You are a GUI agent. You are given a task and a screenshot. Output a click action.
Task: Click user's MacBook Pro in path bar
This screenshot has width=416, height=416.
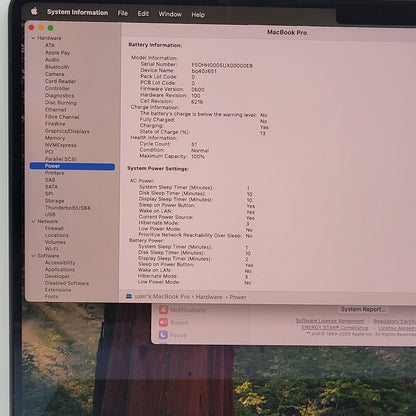tap(162, 296)
